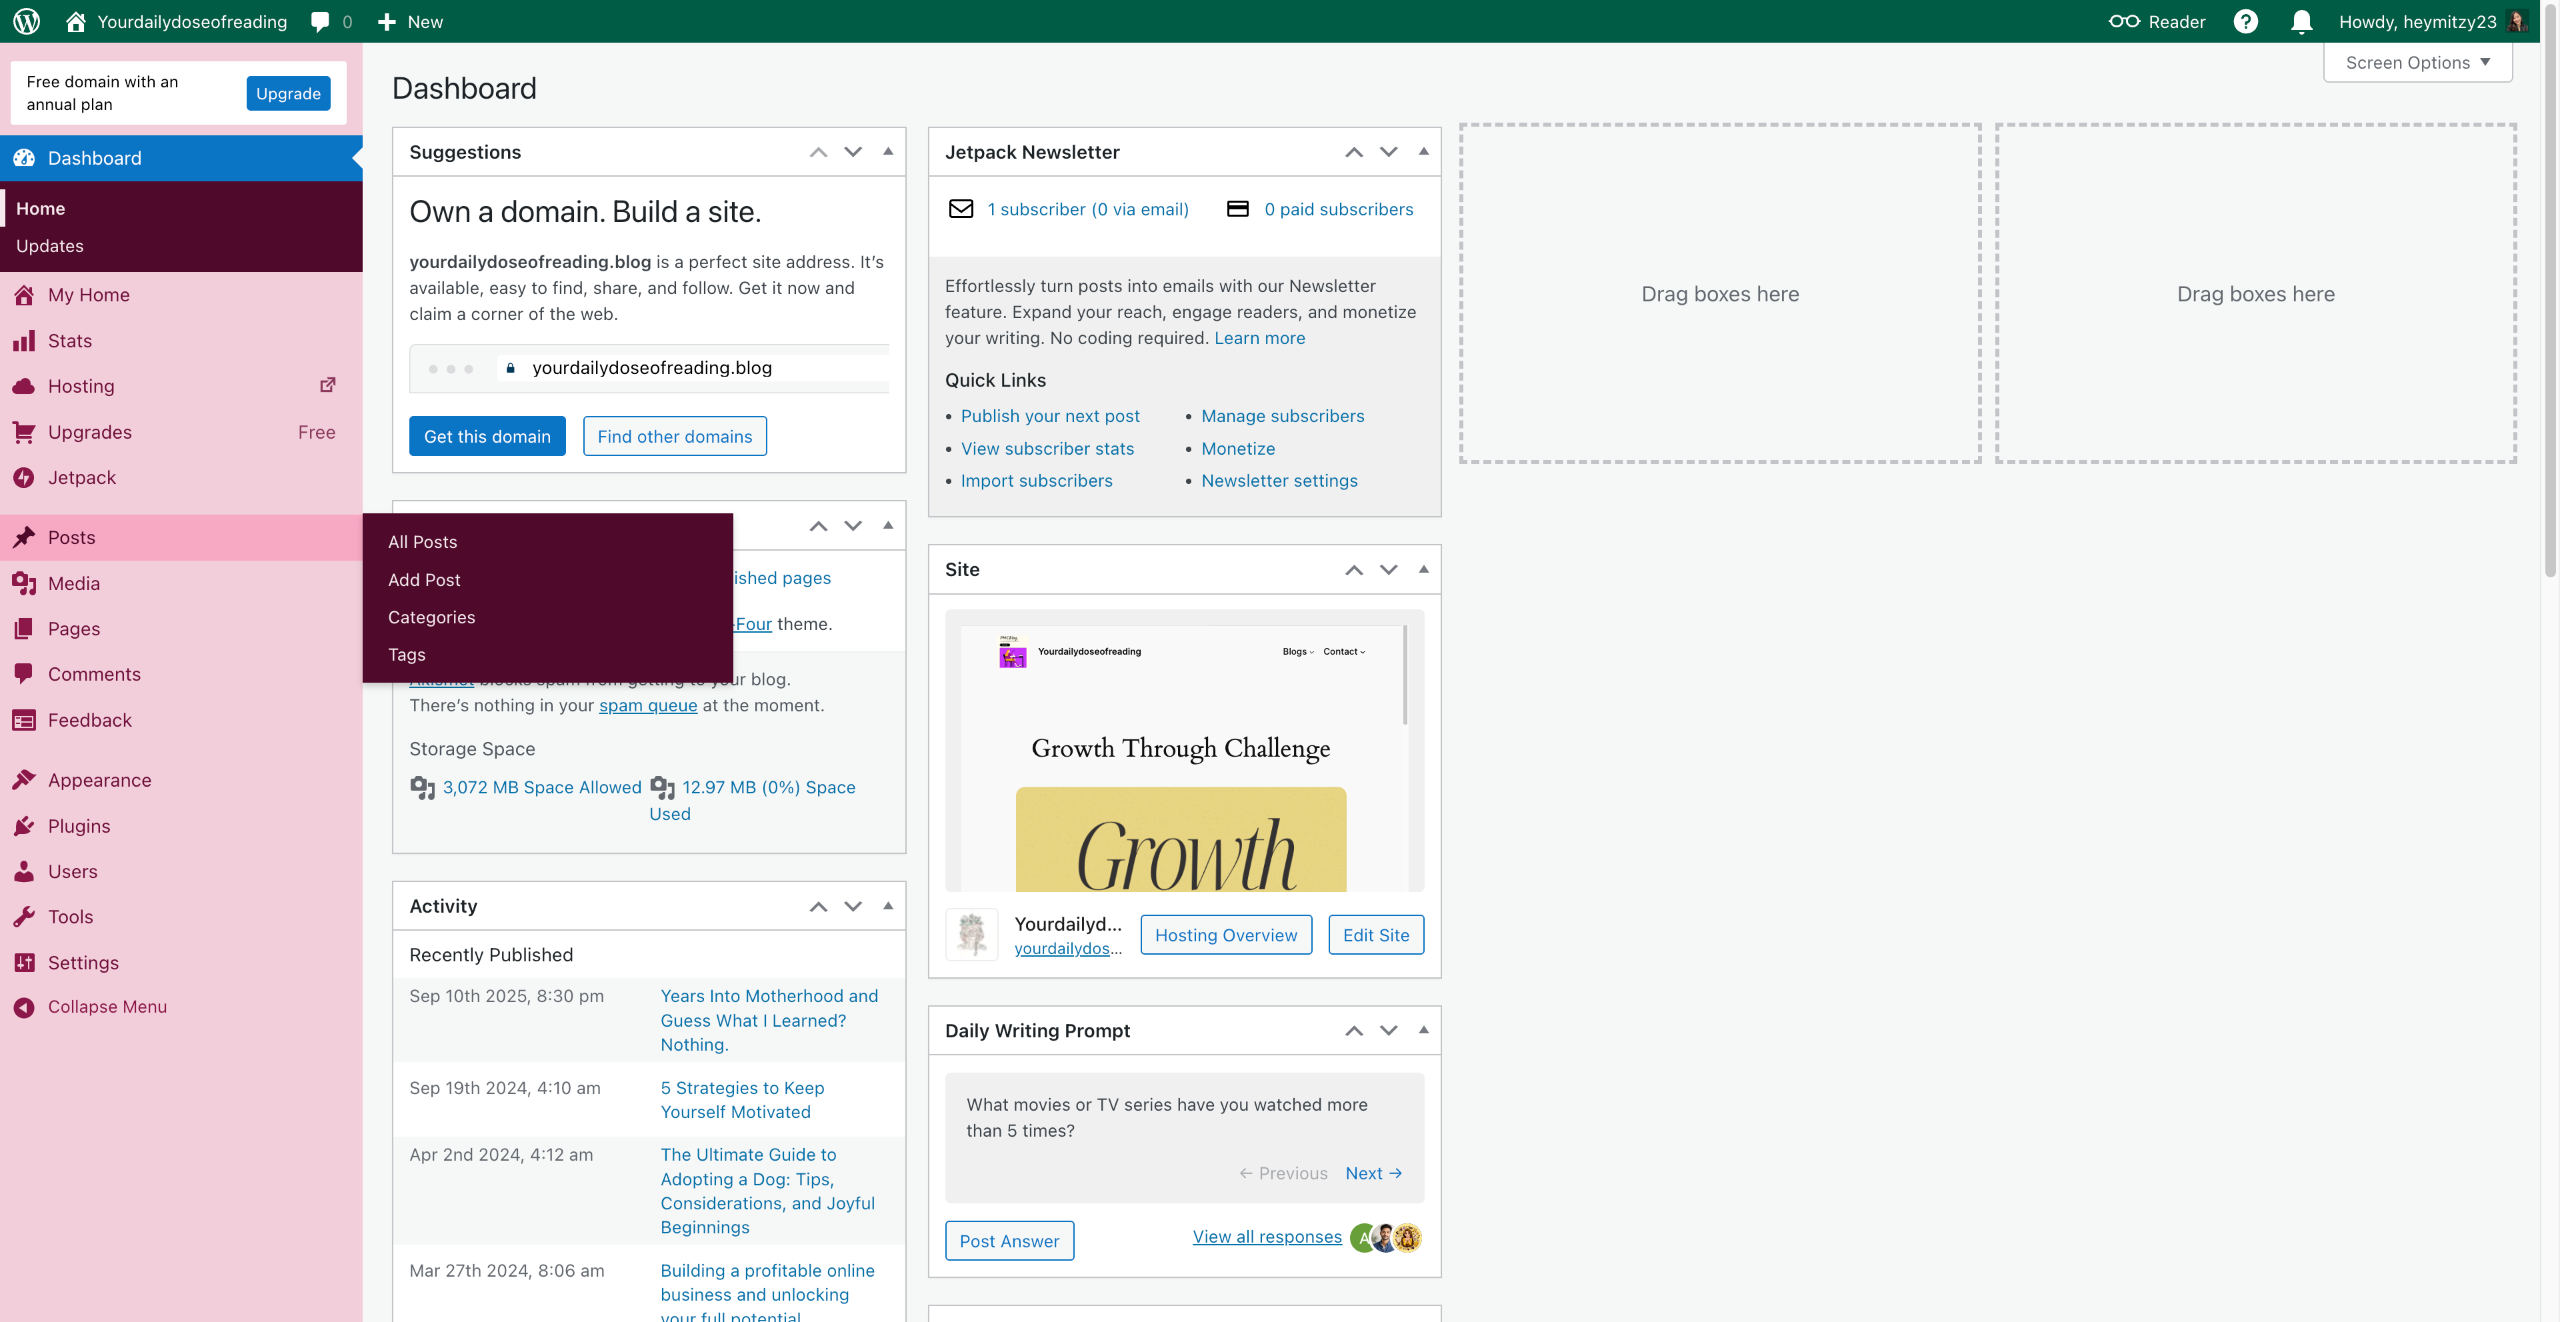Toggle the Jetpack Newsletter panel collapse triangle
The image size is (2560, 1322).
[x=1424, y=152]
